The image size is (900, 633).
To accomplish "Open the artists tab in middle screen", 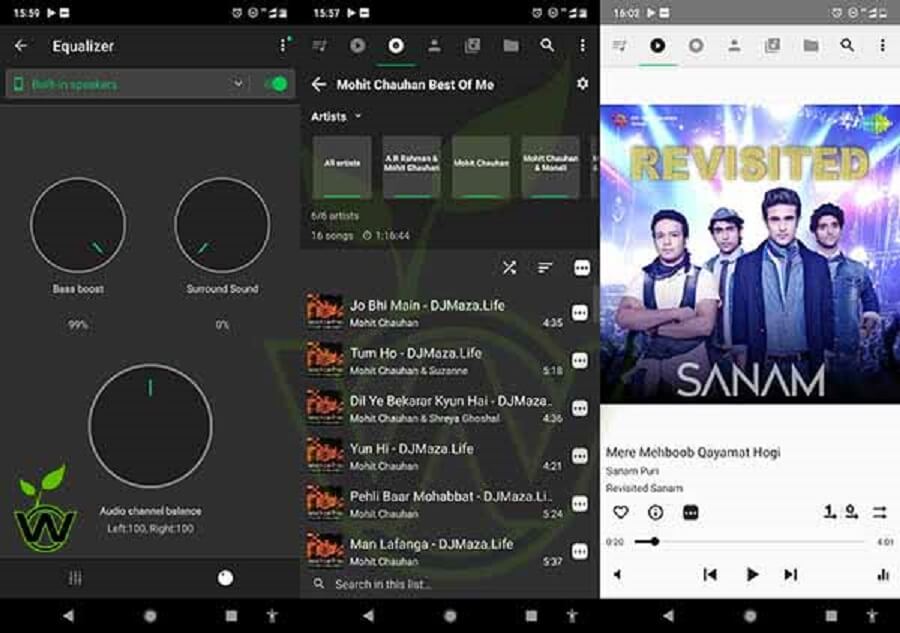I will [435, 46].
